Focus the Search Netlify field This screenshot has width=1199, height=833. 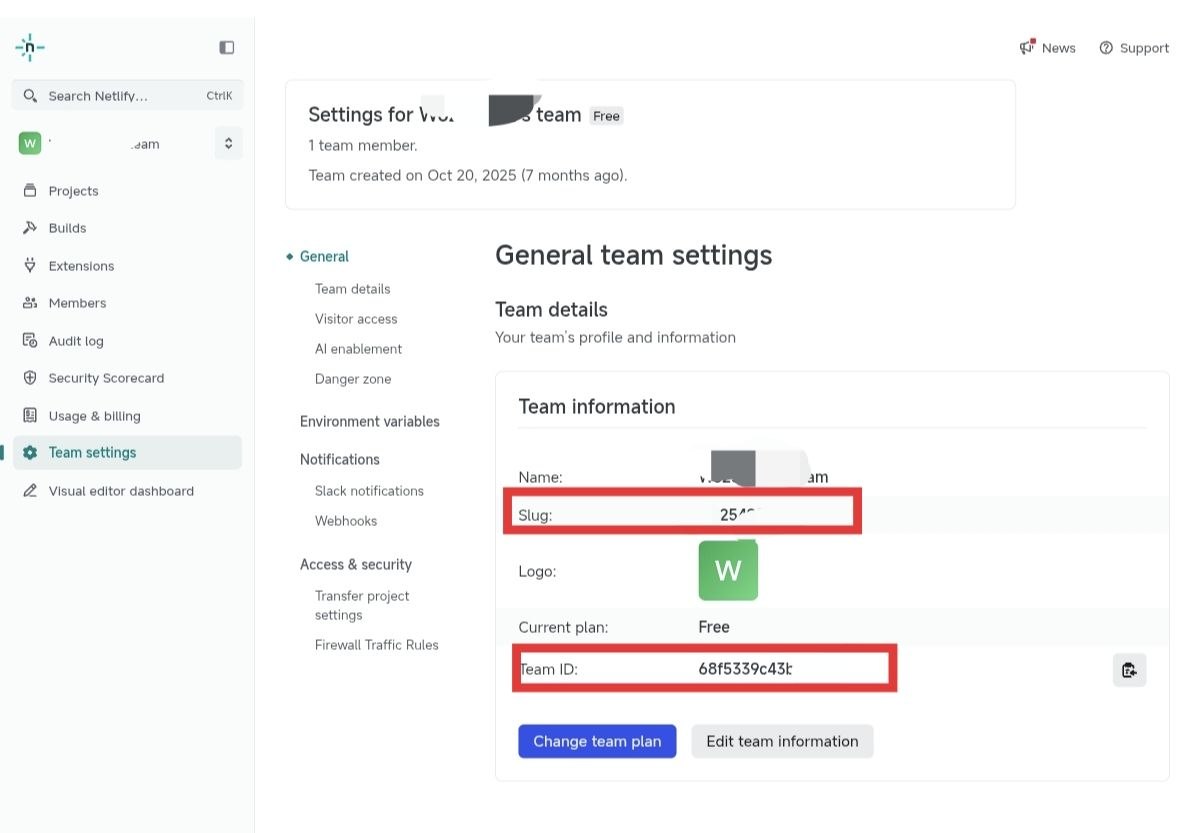[128, 96]
